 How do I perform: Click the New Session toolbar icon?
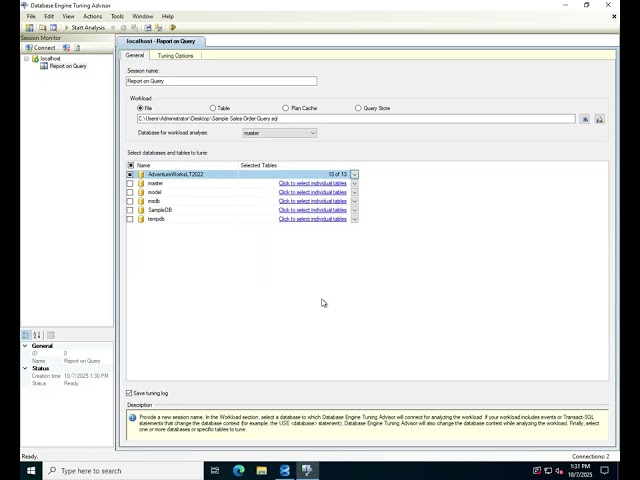29,28
